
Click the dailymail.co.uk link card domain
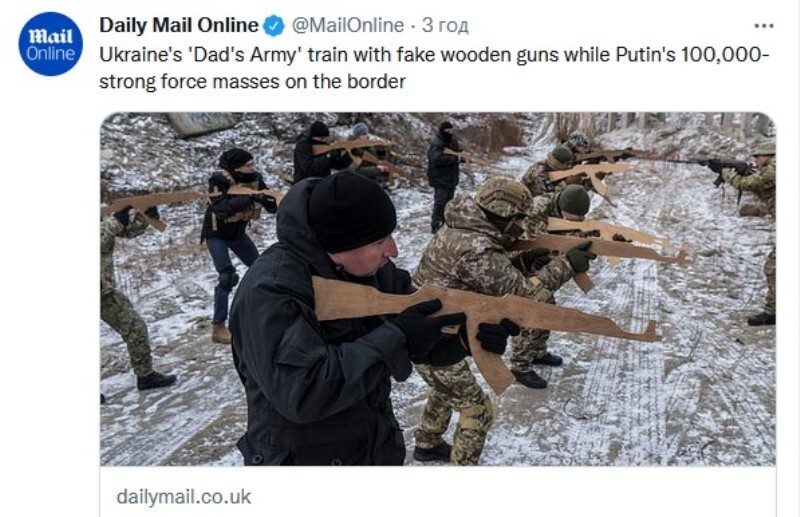184,497
